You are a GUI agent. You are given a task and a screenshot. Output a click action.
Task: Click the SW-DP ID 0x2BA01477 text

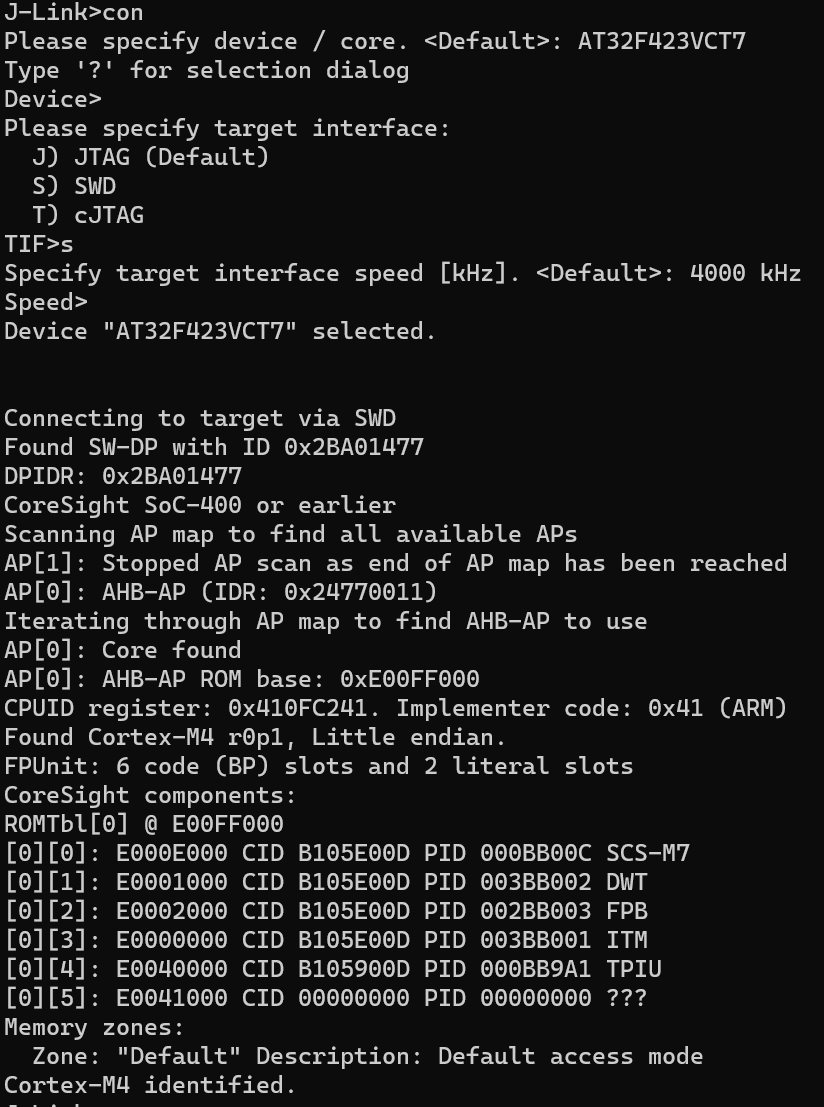pyautogui.click(x=354, y=447)
